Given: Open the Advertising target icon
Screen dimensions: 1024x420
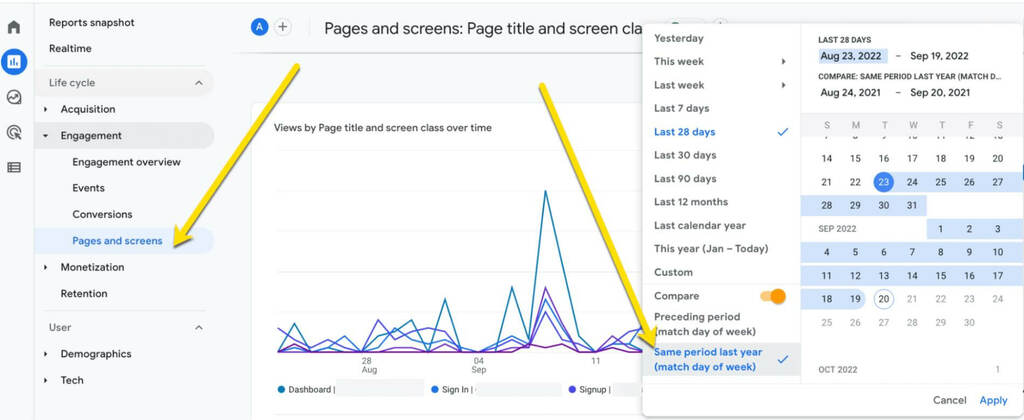Looking at the screenshot, I should pos(14,132).
